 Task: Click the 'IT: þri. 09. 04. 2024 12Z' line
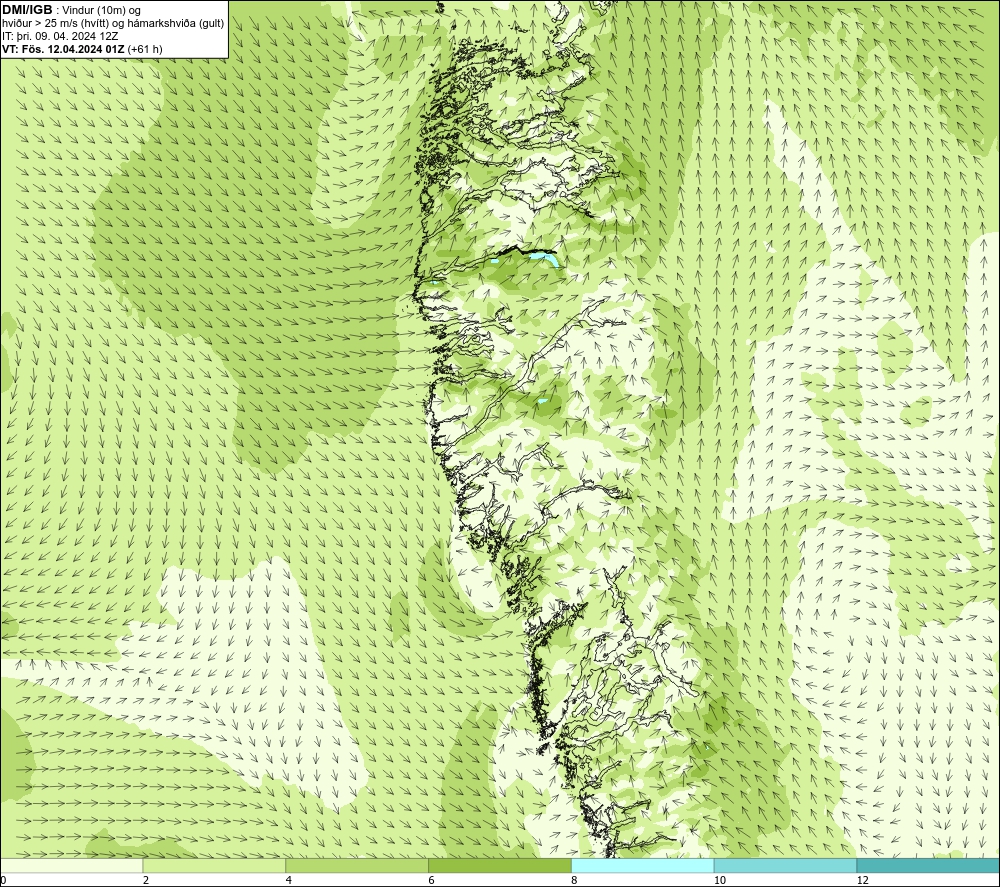click(x=60, y=36)
